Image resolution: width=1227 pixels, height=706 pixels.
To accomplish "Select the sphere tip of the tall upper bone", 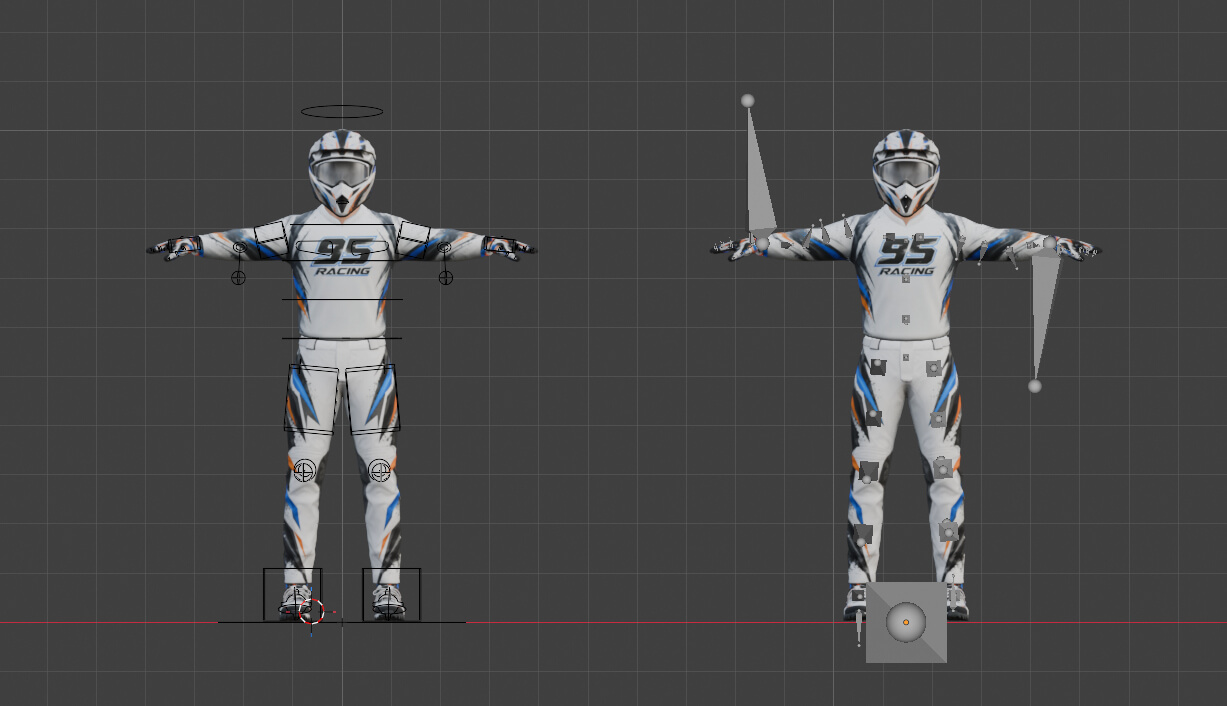I will [x=747, y=101].
